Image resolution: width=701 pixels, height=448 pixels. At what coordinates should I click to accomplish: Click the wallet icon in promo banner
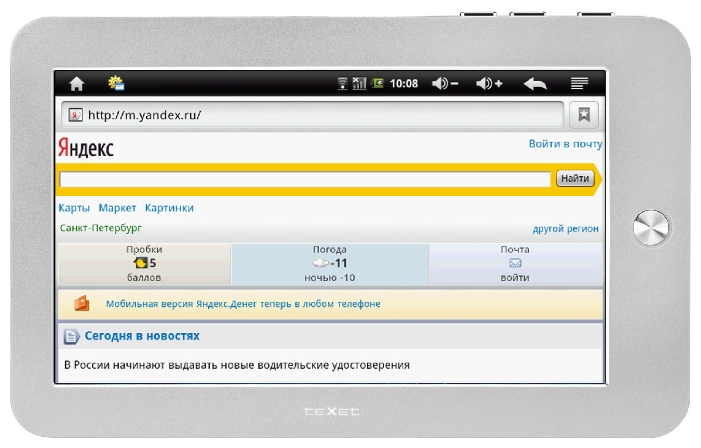82,304
